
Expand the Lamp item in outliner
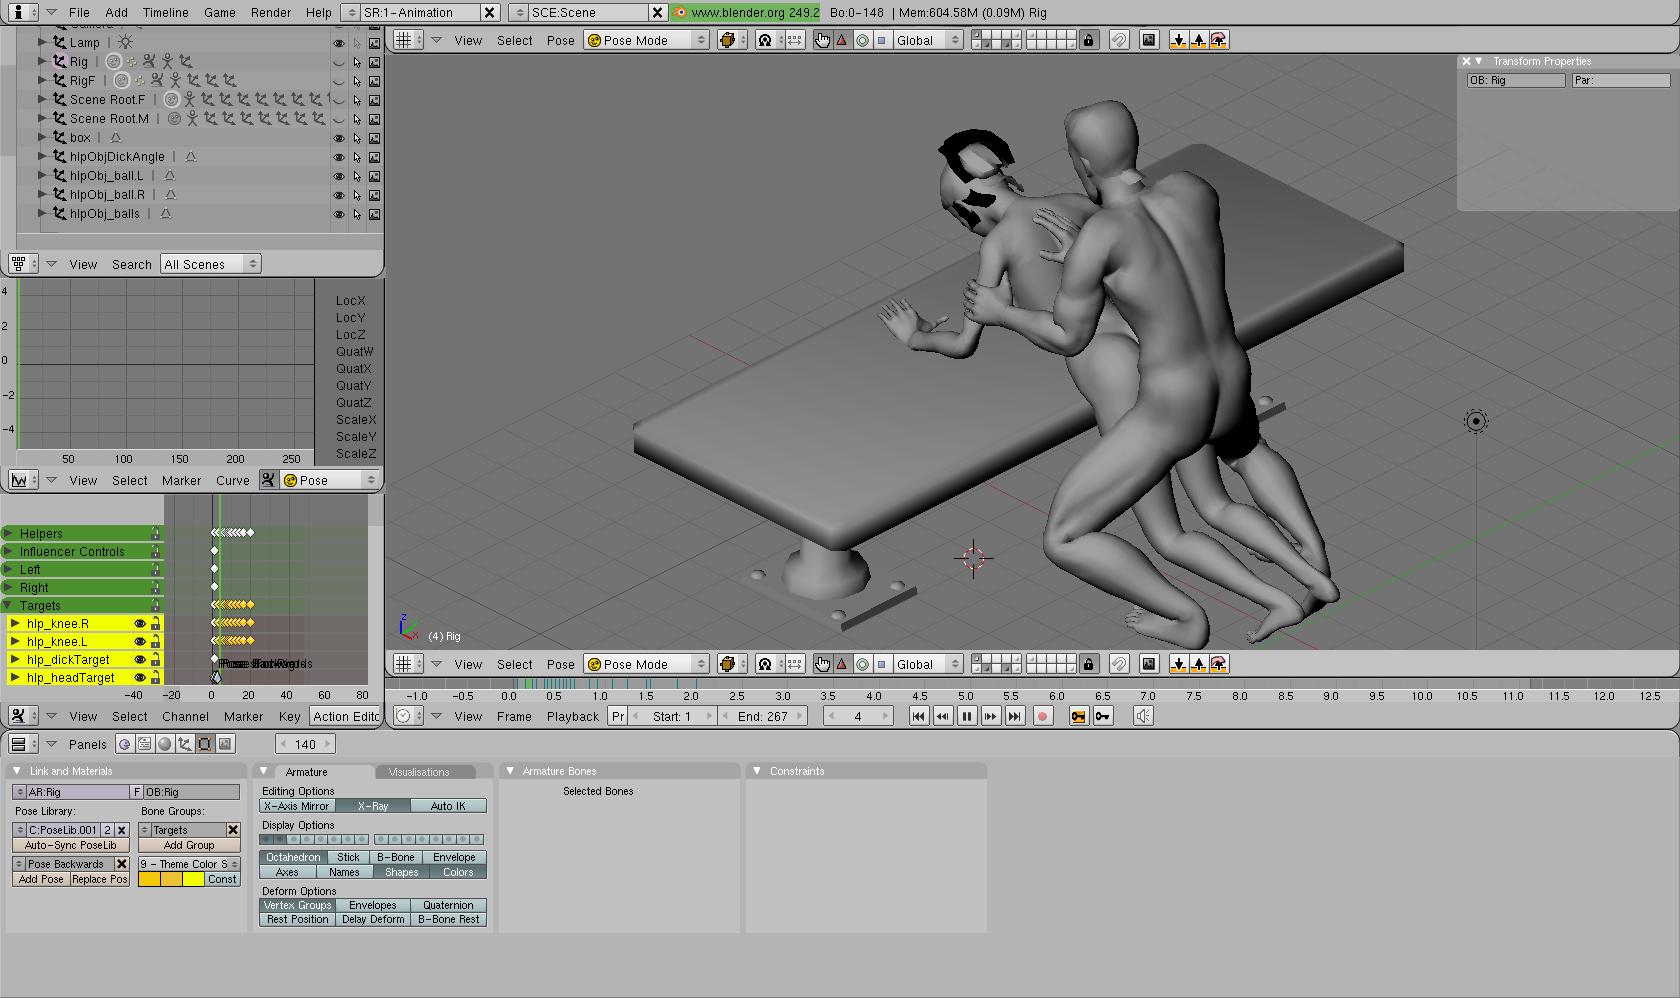tap(42, 42)
